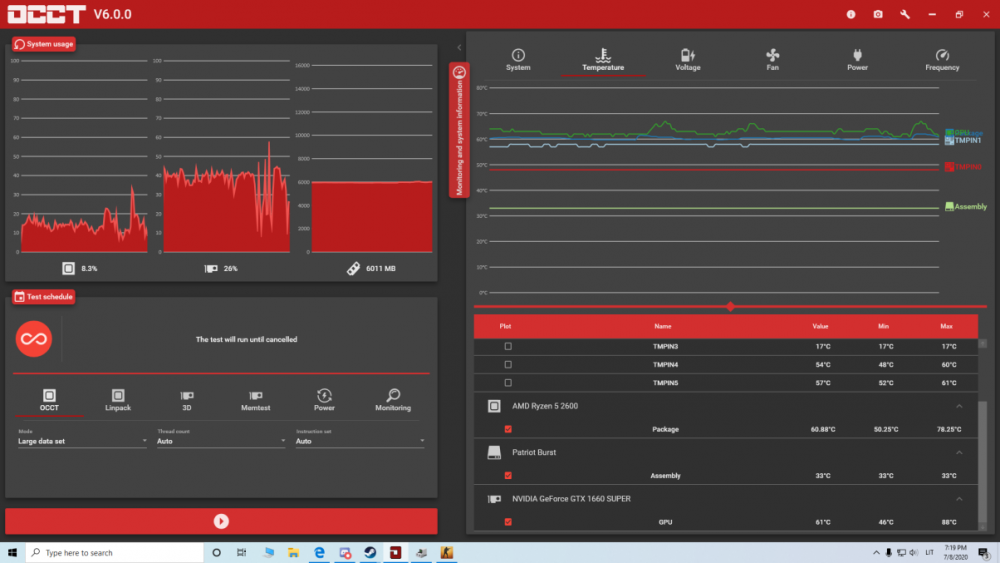Image resolution: width=1000 pixels, height=563 pixels.
Task: Open settings via the wrench icon
Action: click(905, 14)
